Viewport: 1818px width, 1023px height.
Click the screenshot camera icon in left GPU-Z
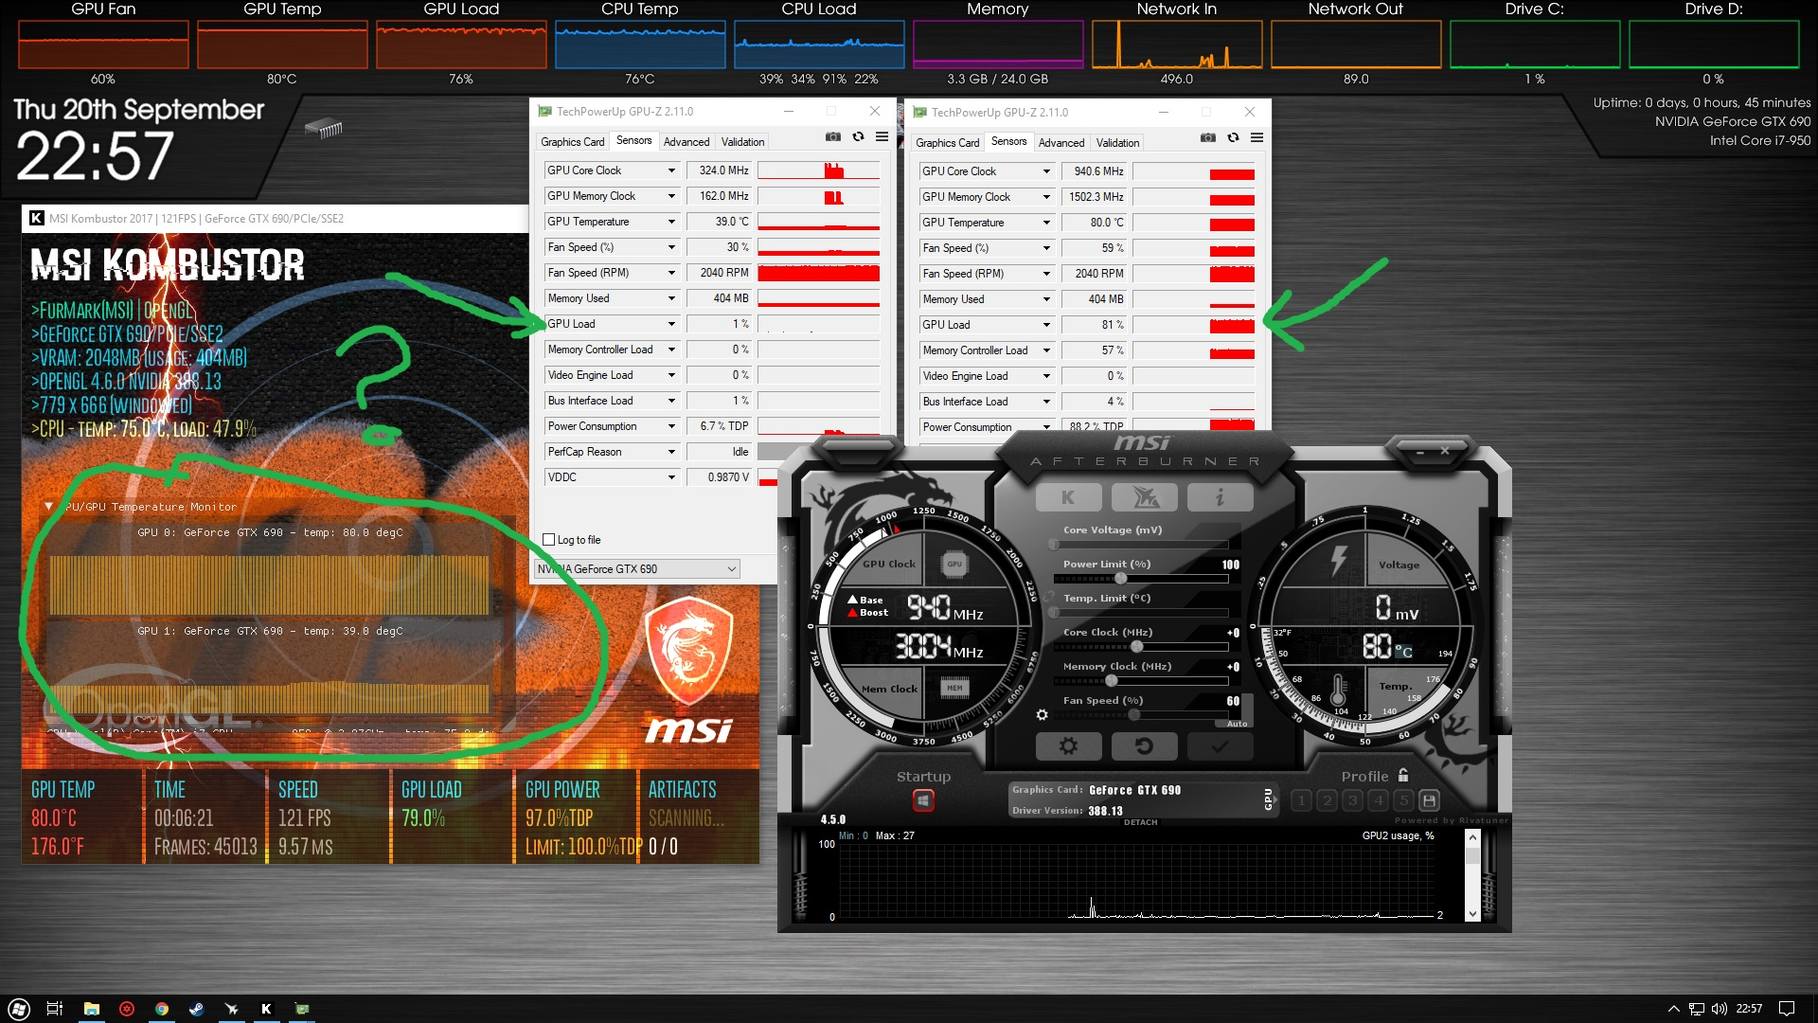pos(833,137)
